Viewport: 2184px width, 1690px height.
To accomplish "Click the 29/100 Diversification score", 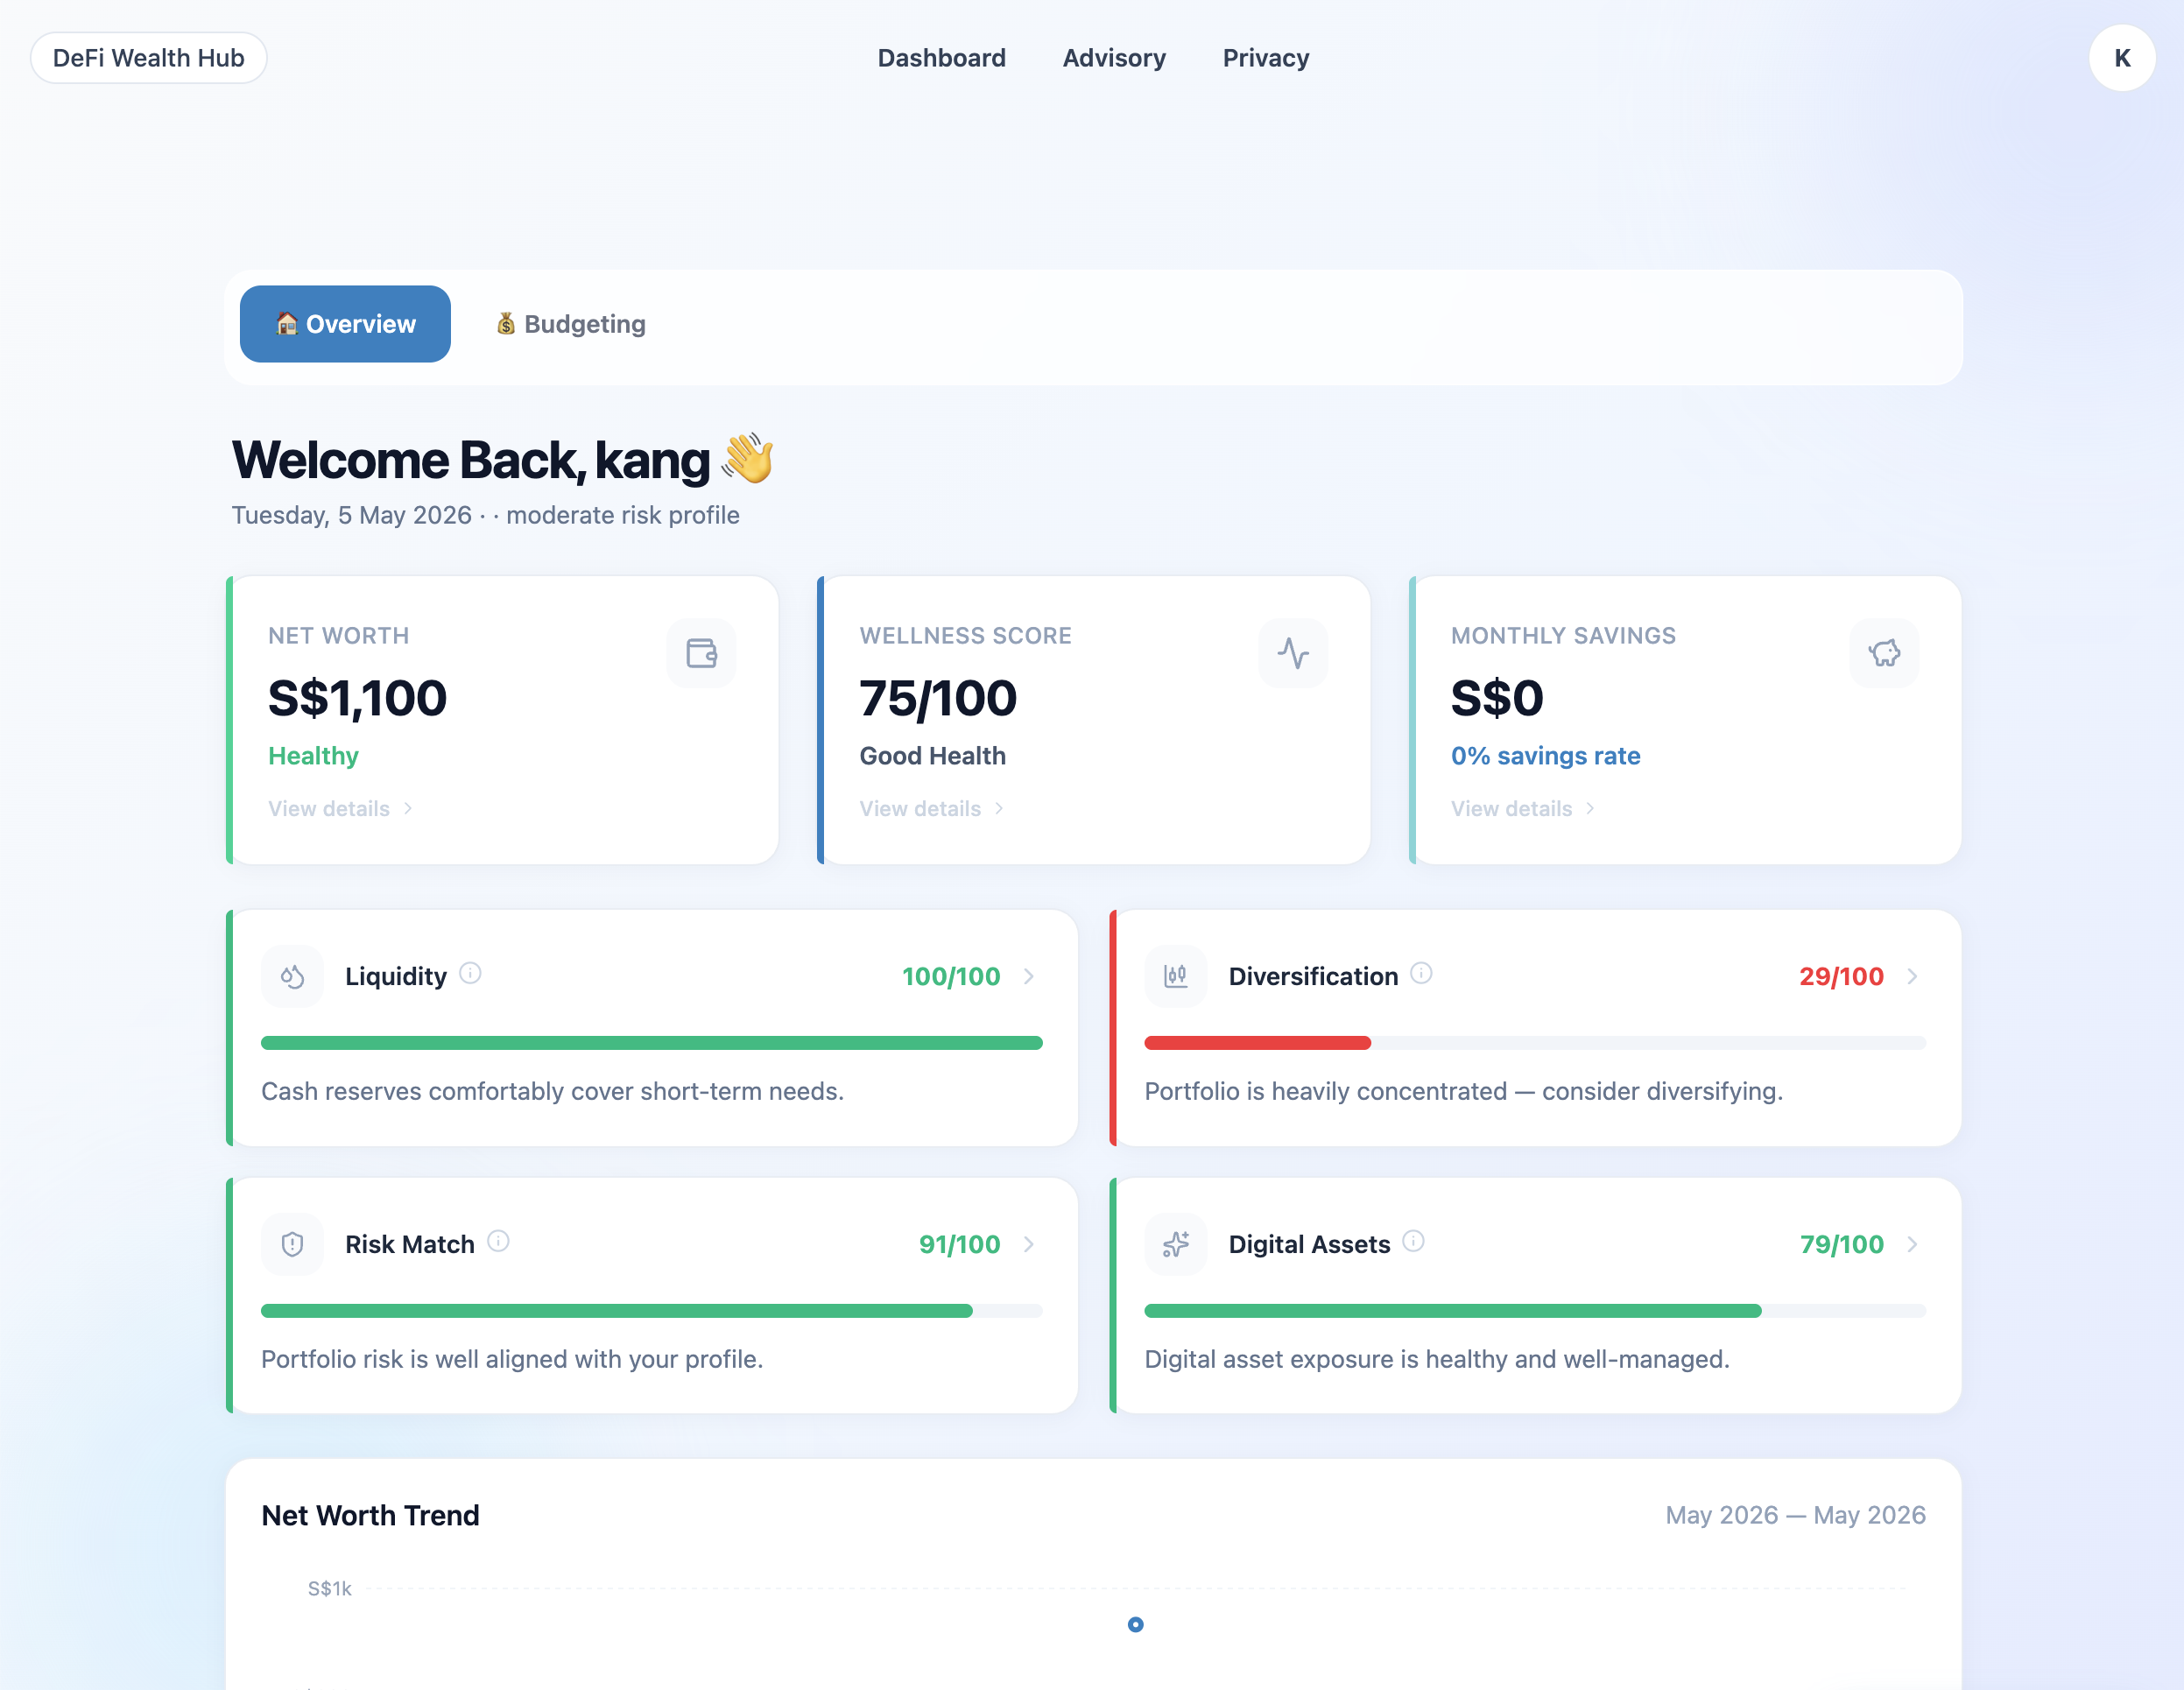I will pos(1841,976).
